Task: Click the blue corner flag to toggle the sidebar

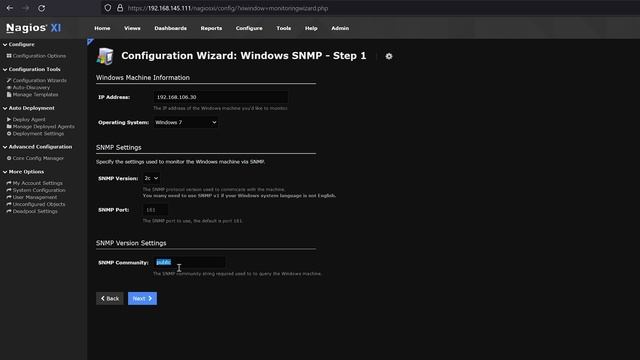Action: [91, 42]
